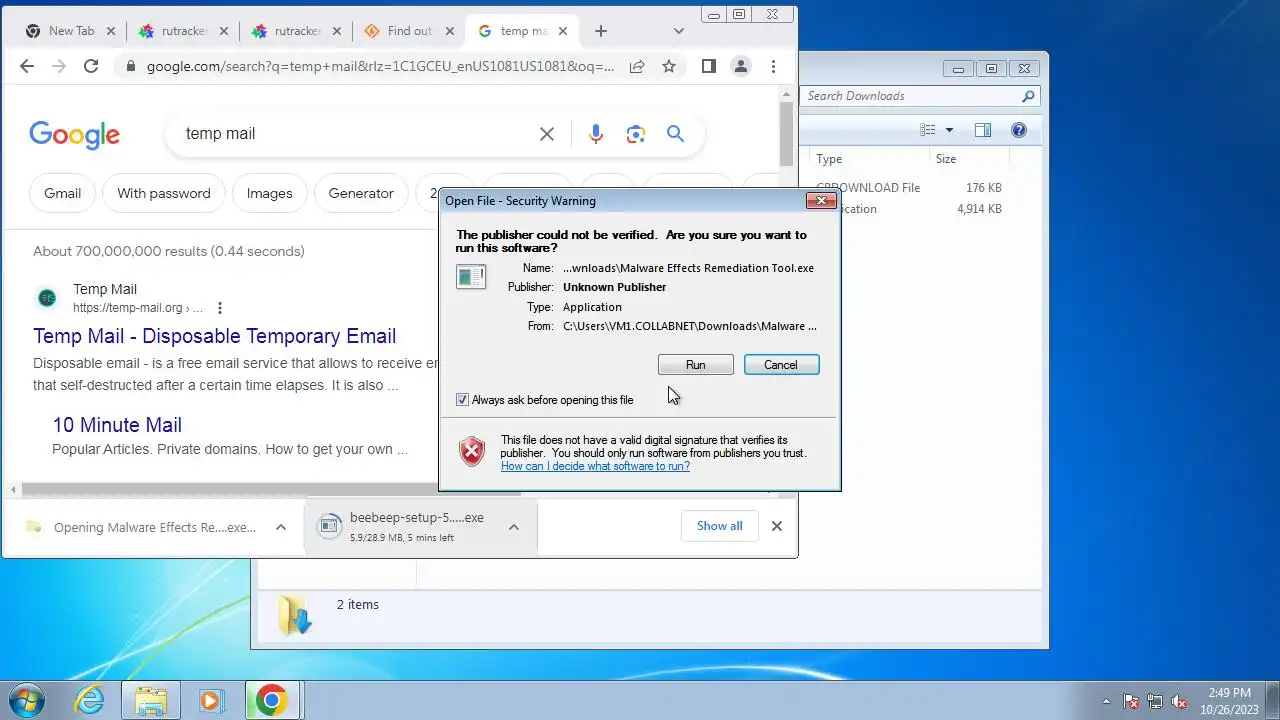The height and width of the screenshot is (720, 1280).
Task: Click the Action Center flag tray icon
Action: point(1131,701)
